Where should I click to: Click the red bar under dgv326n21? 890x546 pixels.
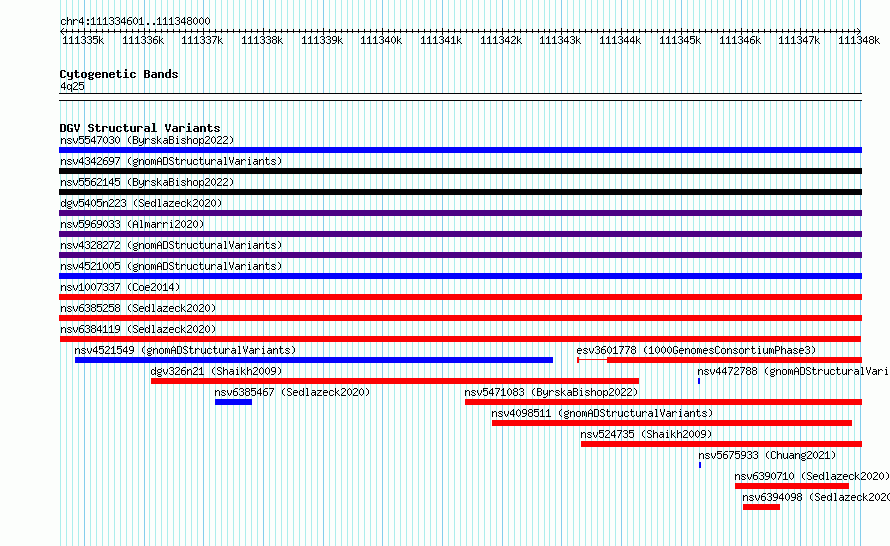395,381
